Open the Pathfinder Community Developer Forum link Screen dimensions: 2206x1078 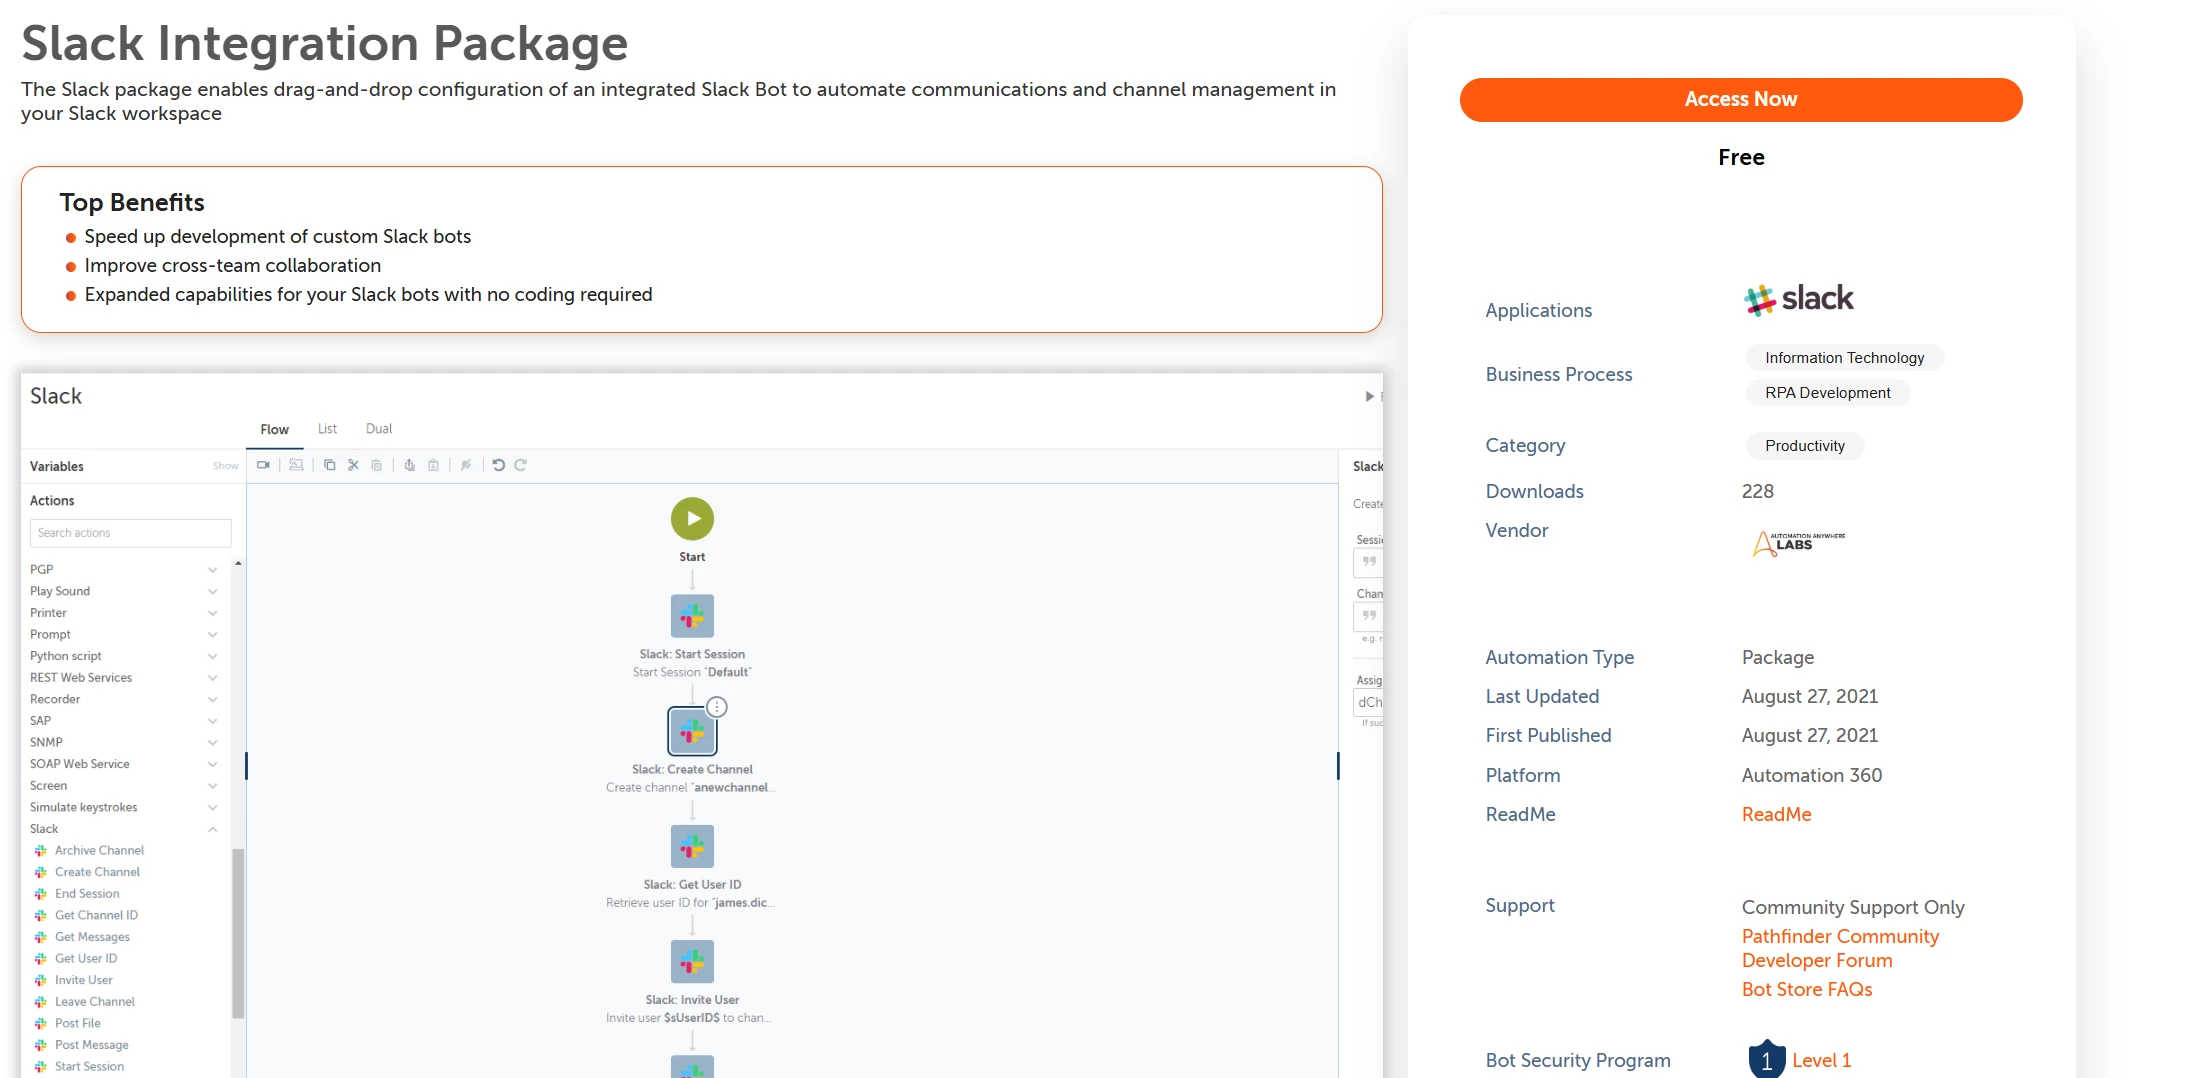[x=1840, y=949]
